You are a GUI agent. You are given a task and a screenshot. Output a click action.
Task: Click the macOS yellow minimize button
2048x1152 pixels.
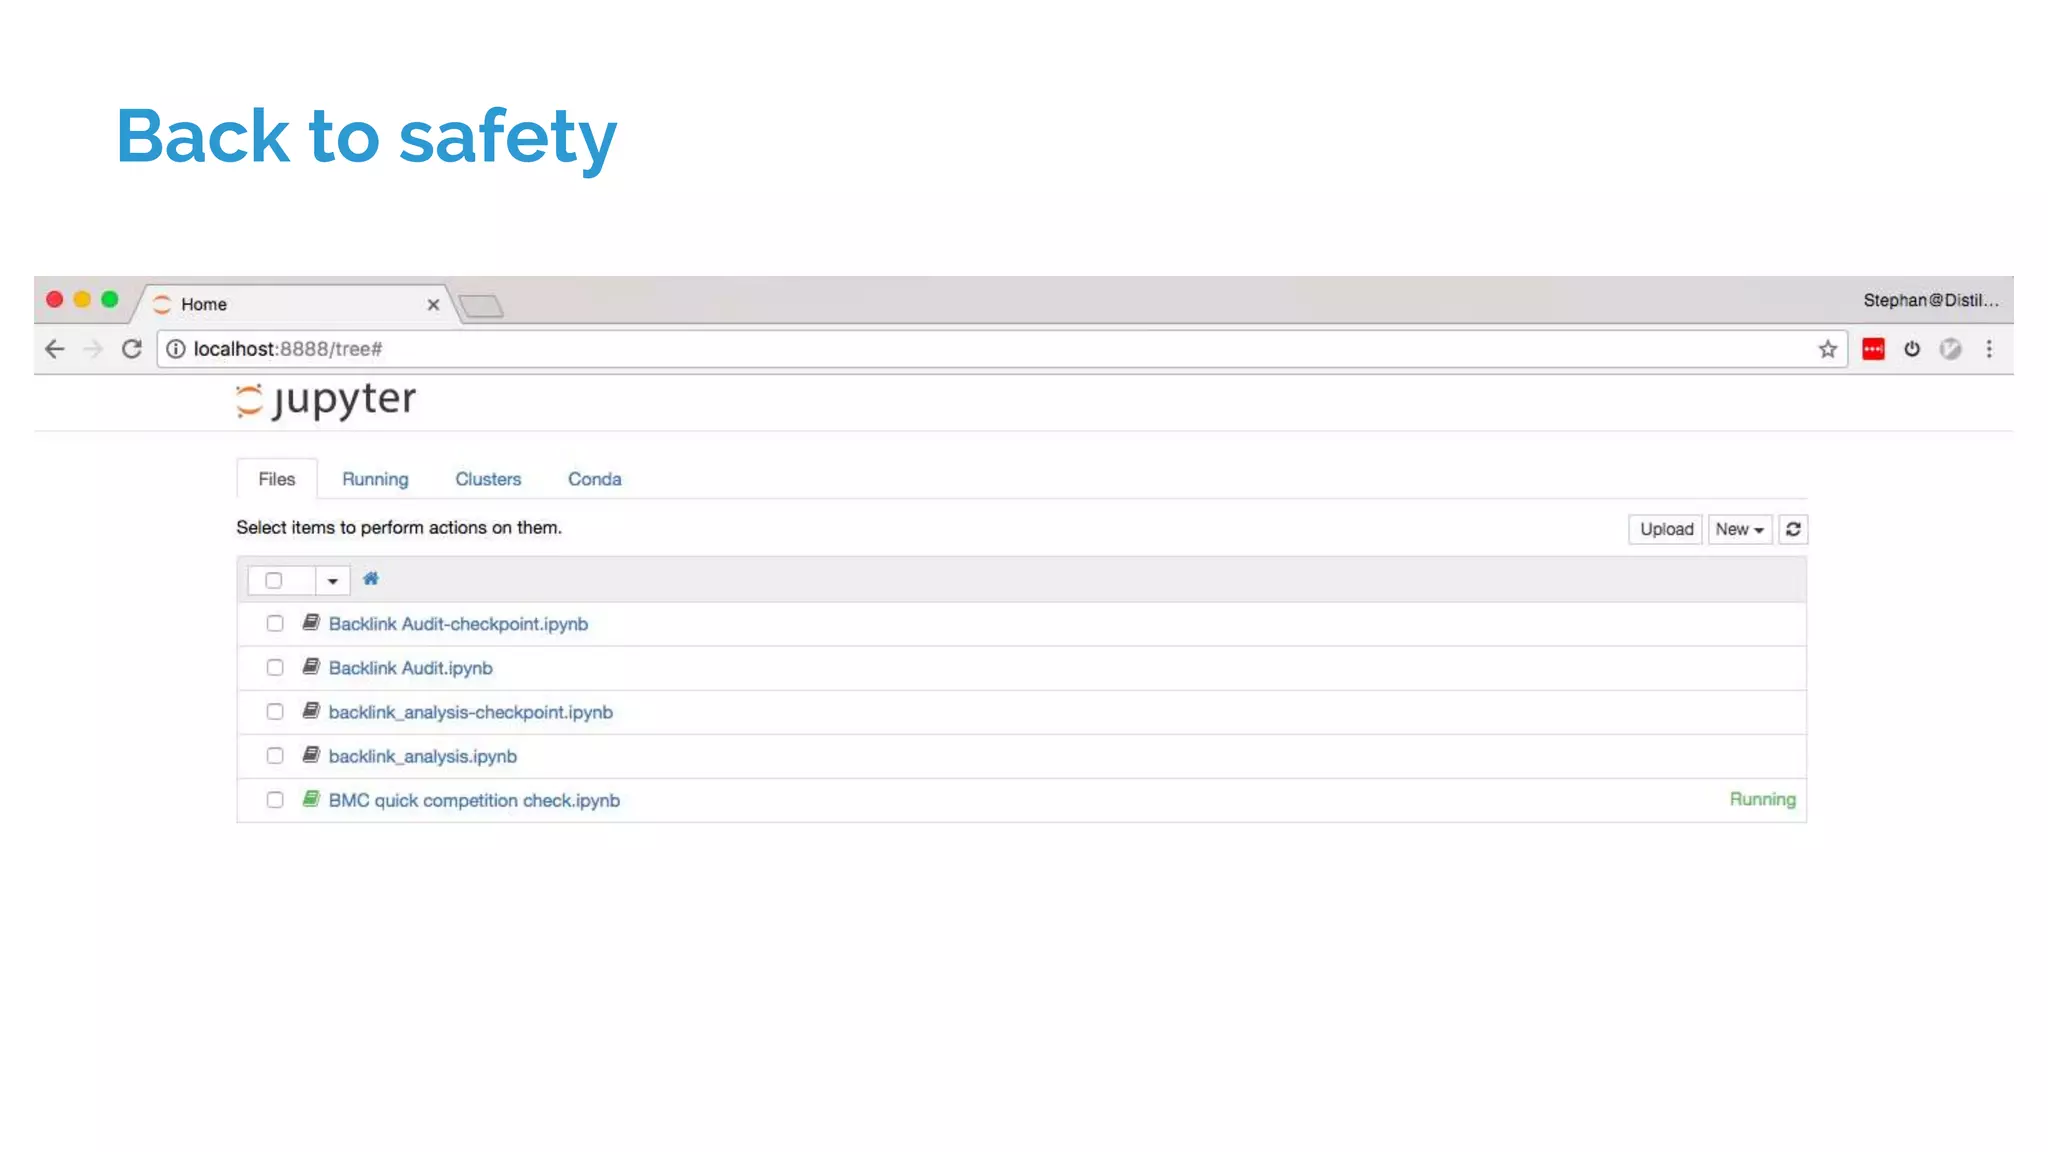point(82,299)
